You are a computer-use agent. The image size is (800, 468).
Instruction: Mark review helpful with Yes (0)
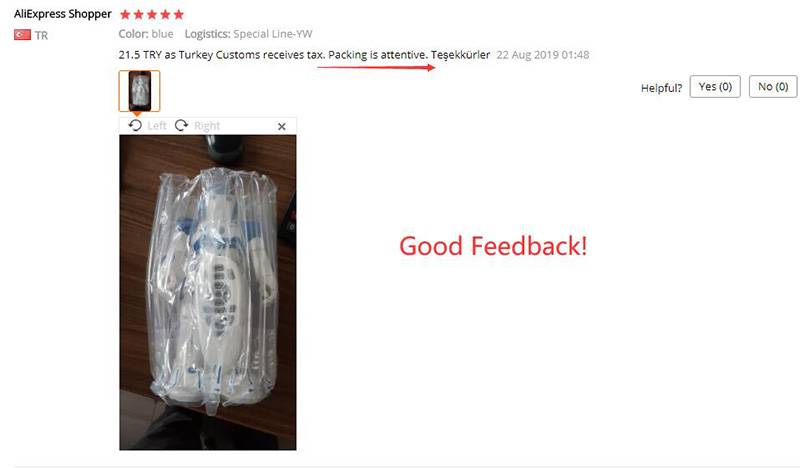[x=715, y=86]
